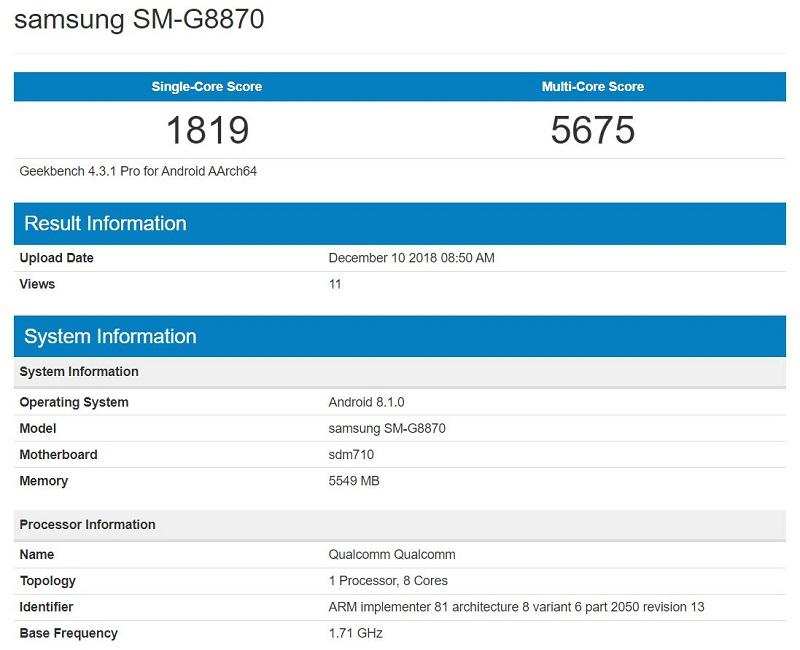
Task: Select the Multi-Core Score column header
Action: point(593,87)
